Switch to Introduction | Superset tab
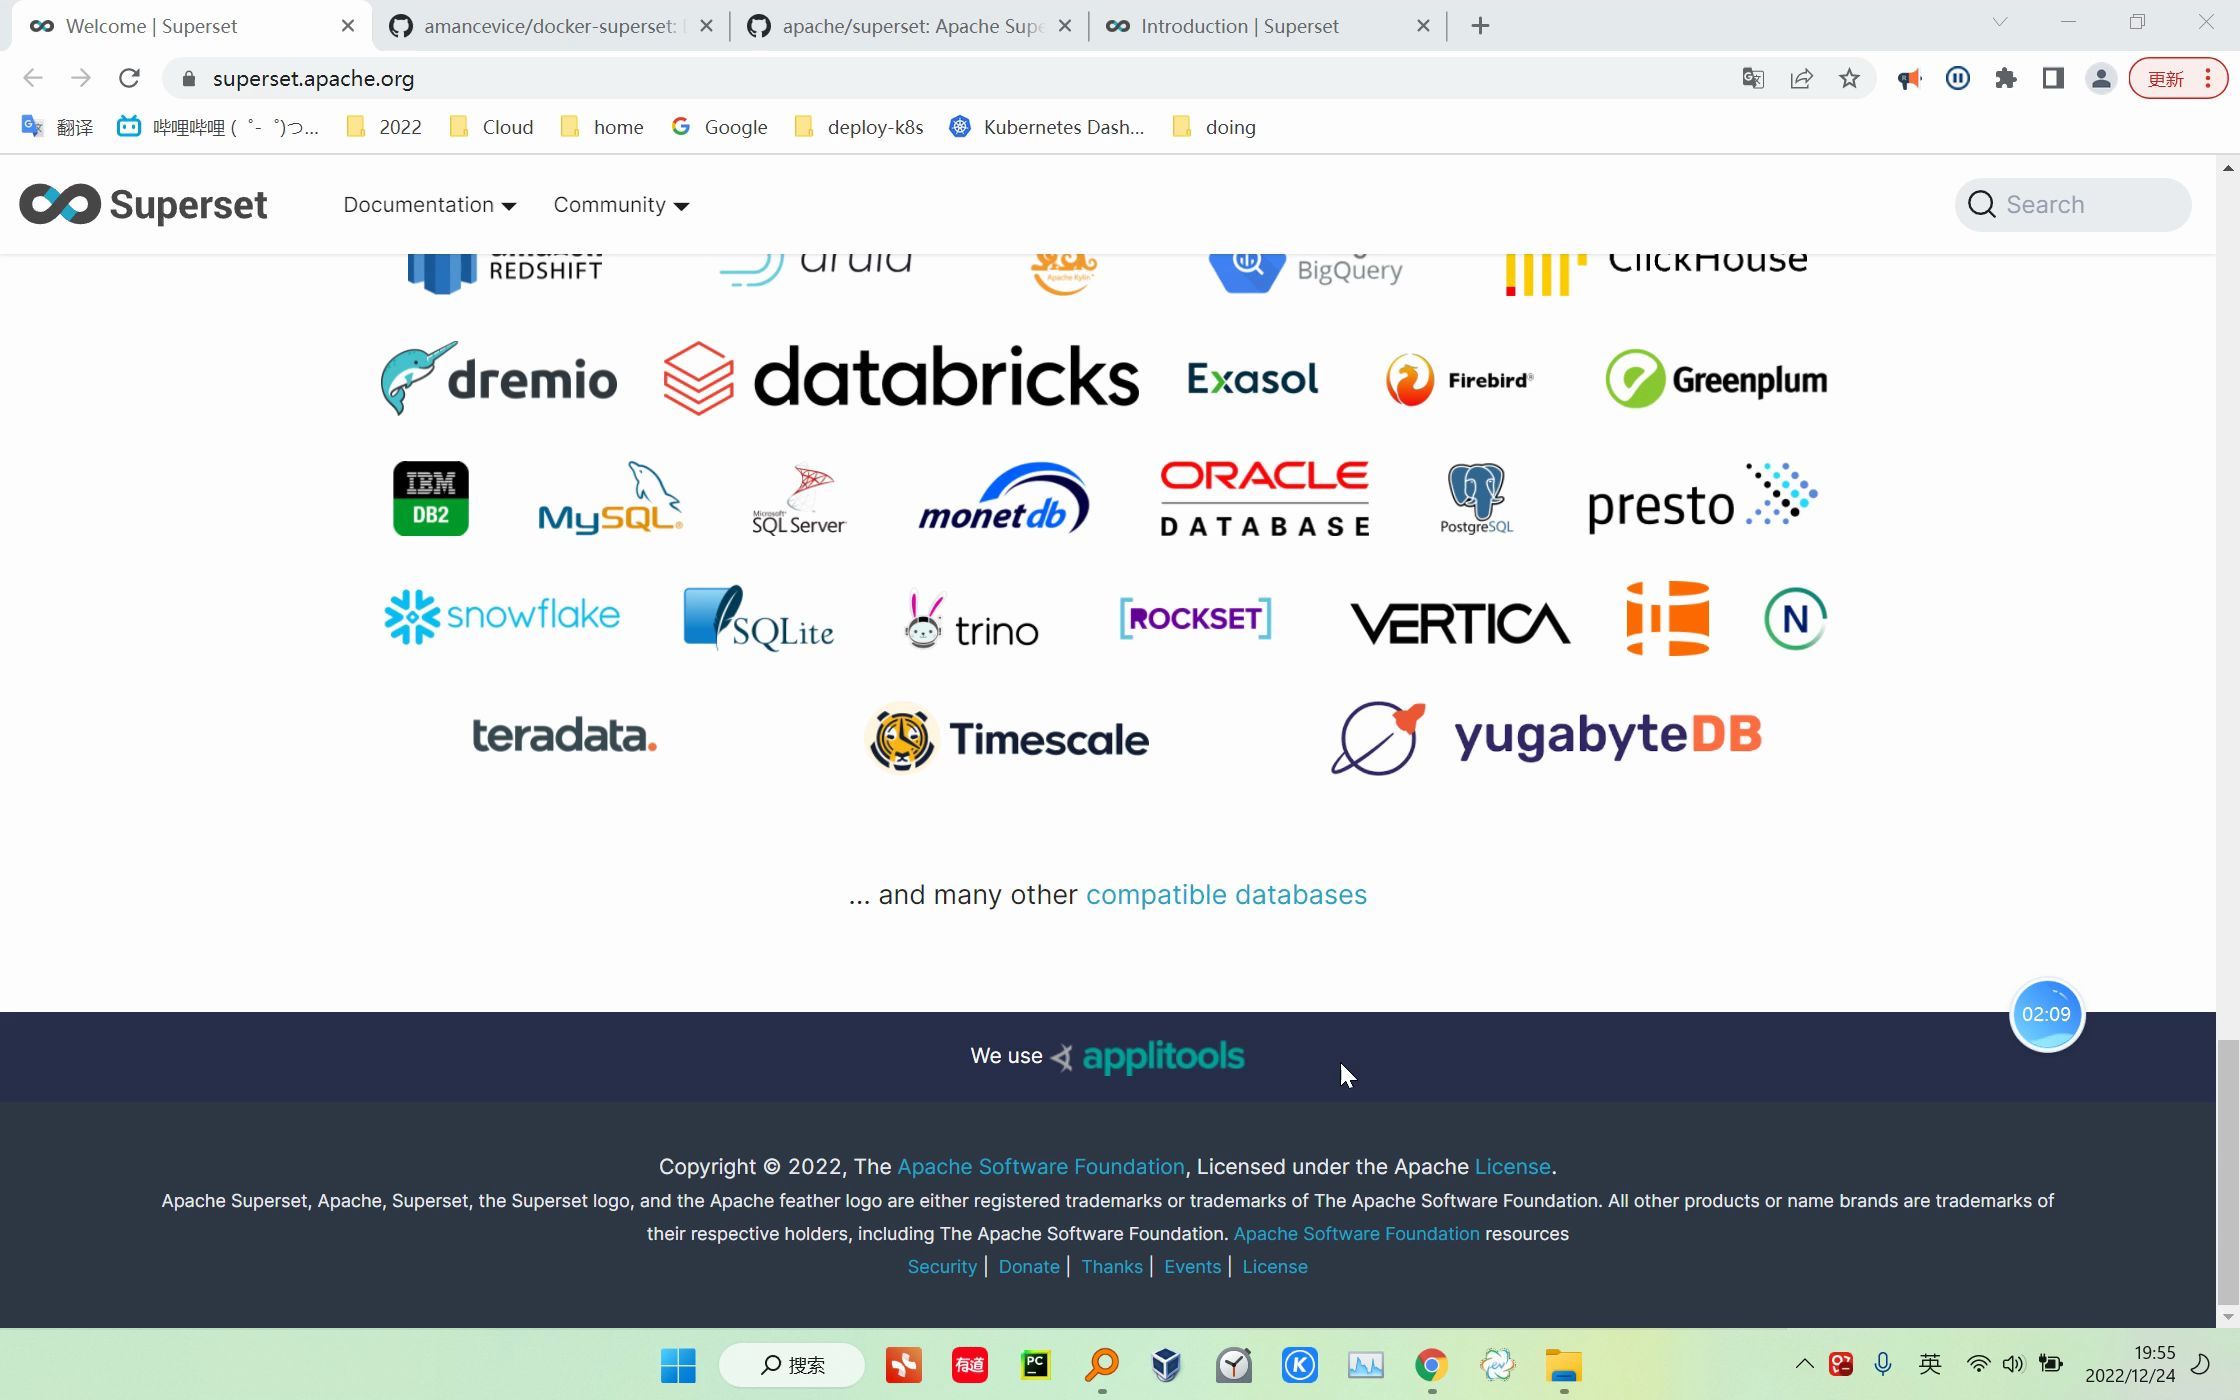2240x1400 pixels. (1240, 26)
